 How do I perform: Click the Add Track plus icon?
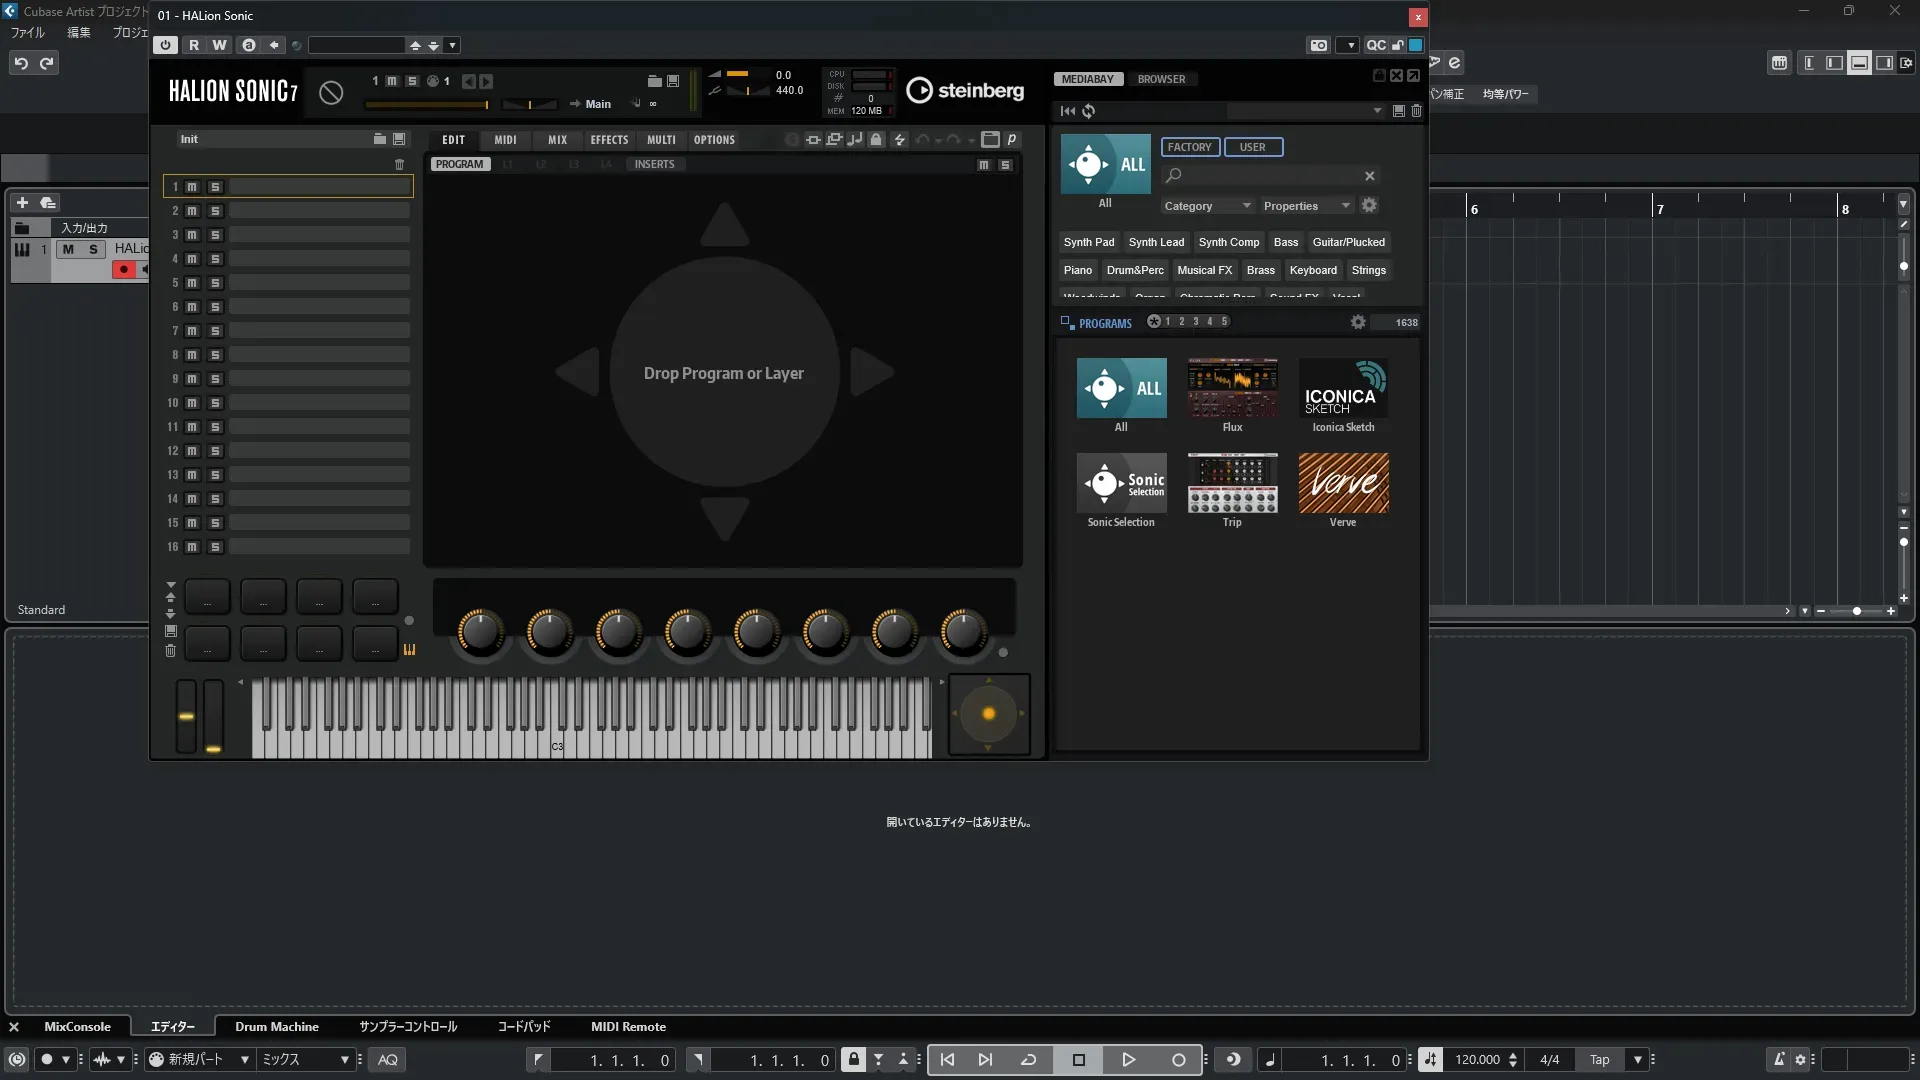coord(22,202)
